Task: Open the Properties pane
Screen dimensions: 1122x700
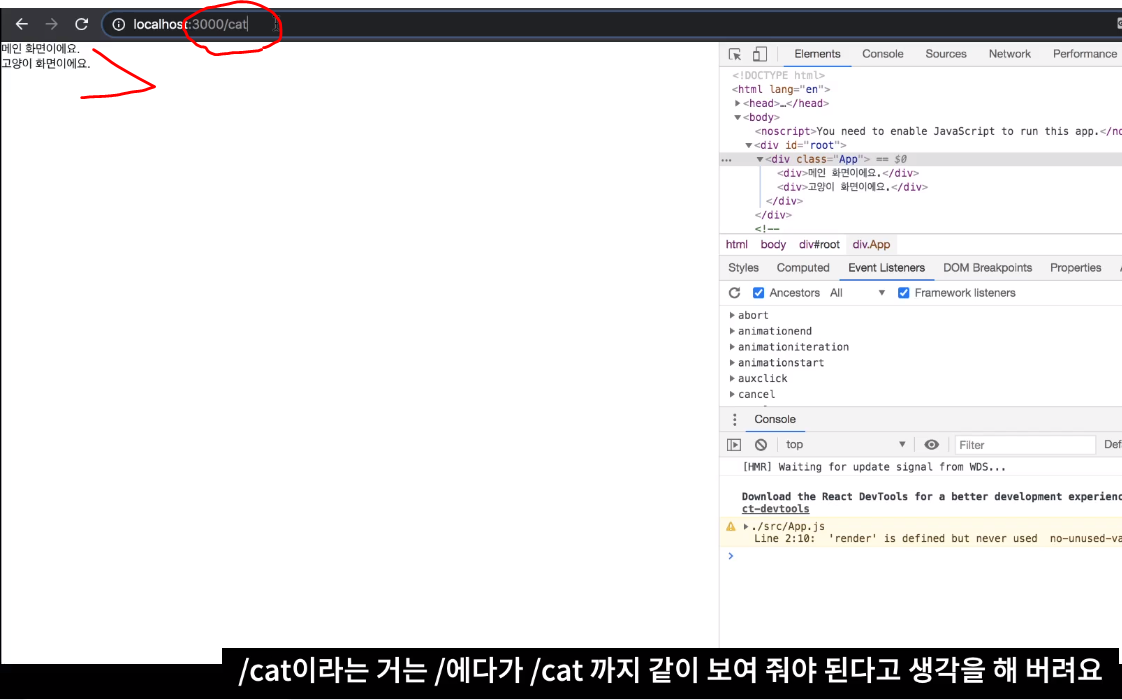Action: coord(1075,268)
